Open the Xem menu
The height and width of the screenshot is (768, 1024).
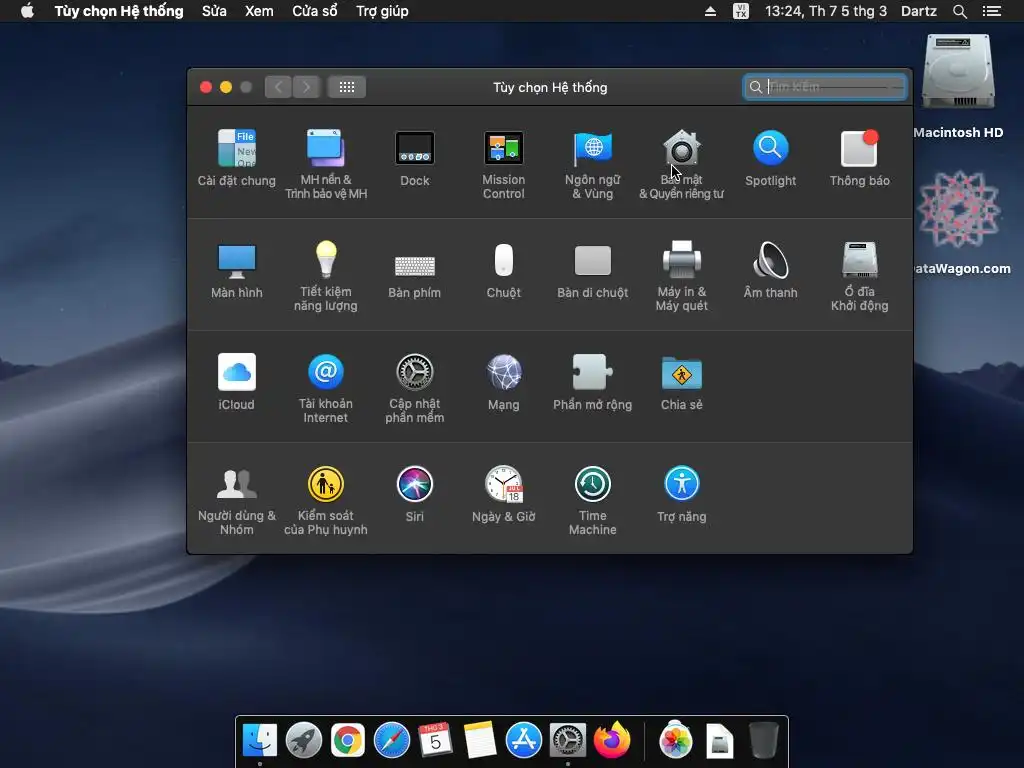click(259, 11)
